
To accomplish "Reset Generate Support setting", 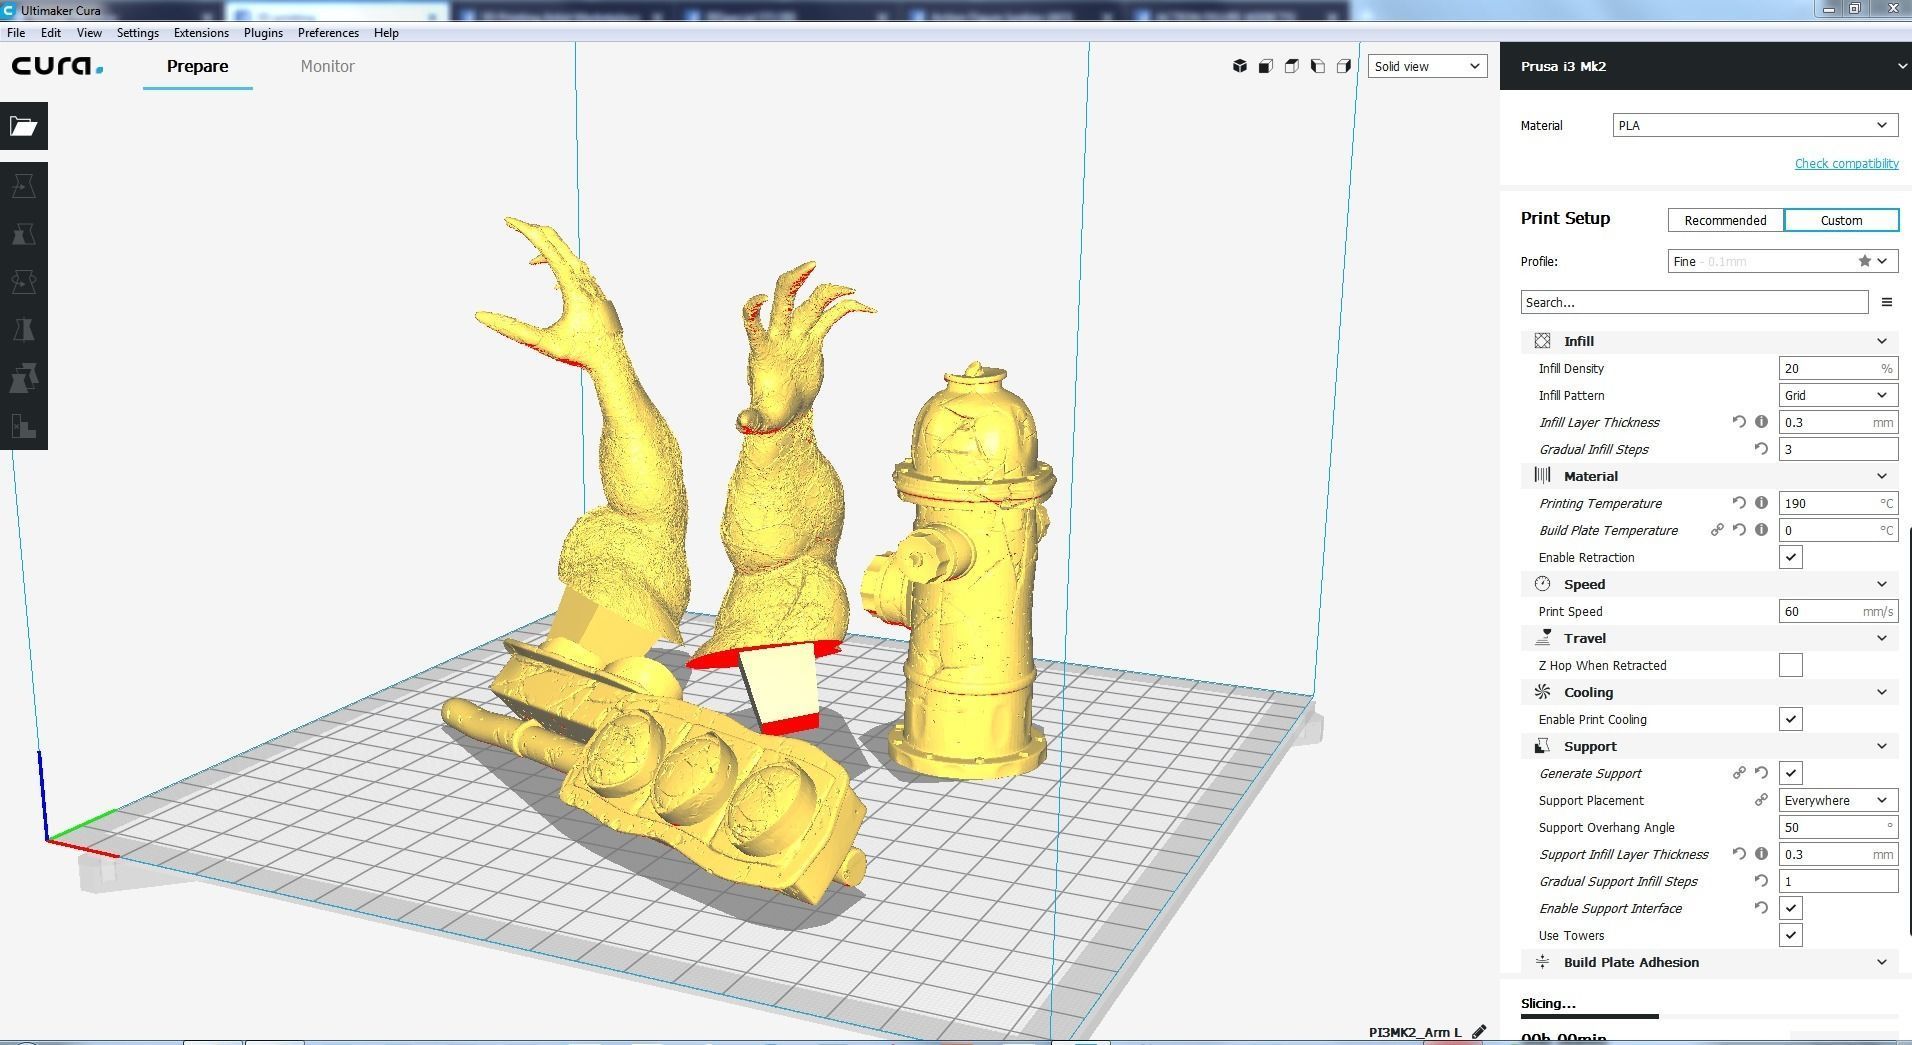I will click(x=1761, y=773).
